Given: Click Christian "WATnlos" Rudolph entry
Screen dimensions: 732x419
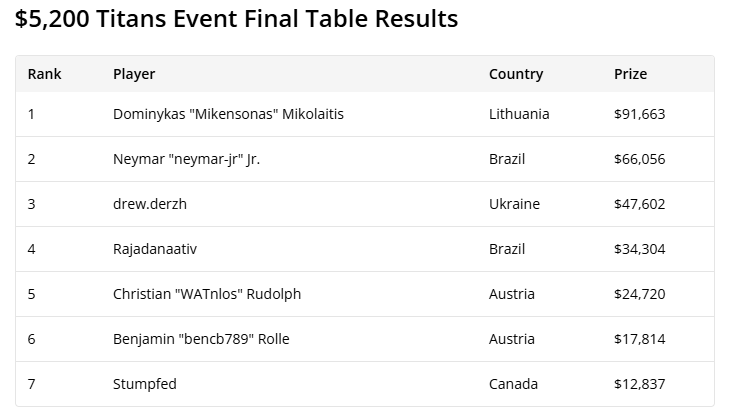Looking at the screenshot, I should [207, 294].
